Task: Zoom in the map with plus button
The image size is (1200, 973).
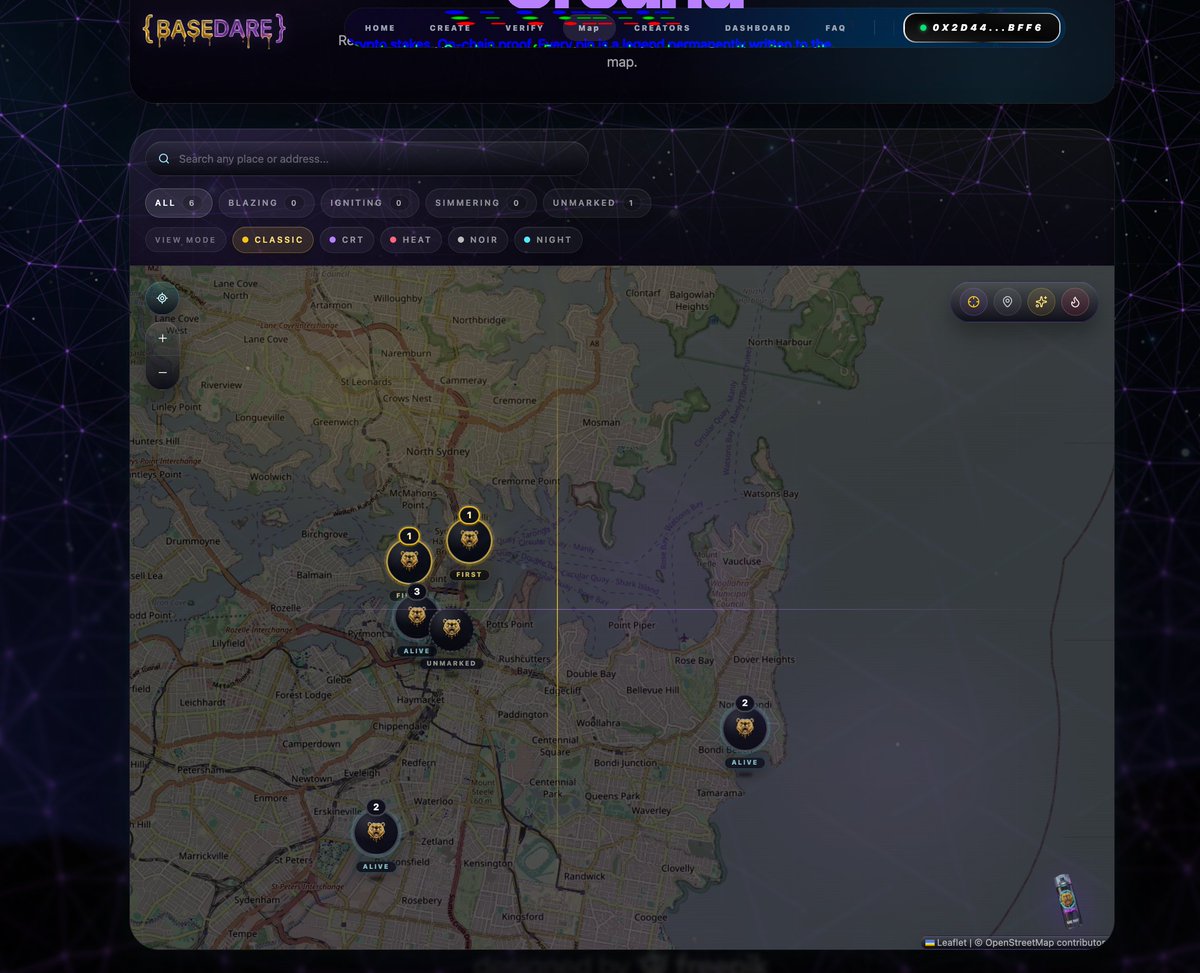Action: tap(162, 338)
